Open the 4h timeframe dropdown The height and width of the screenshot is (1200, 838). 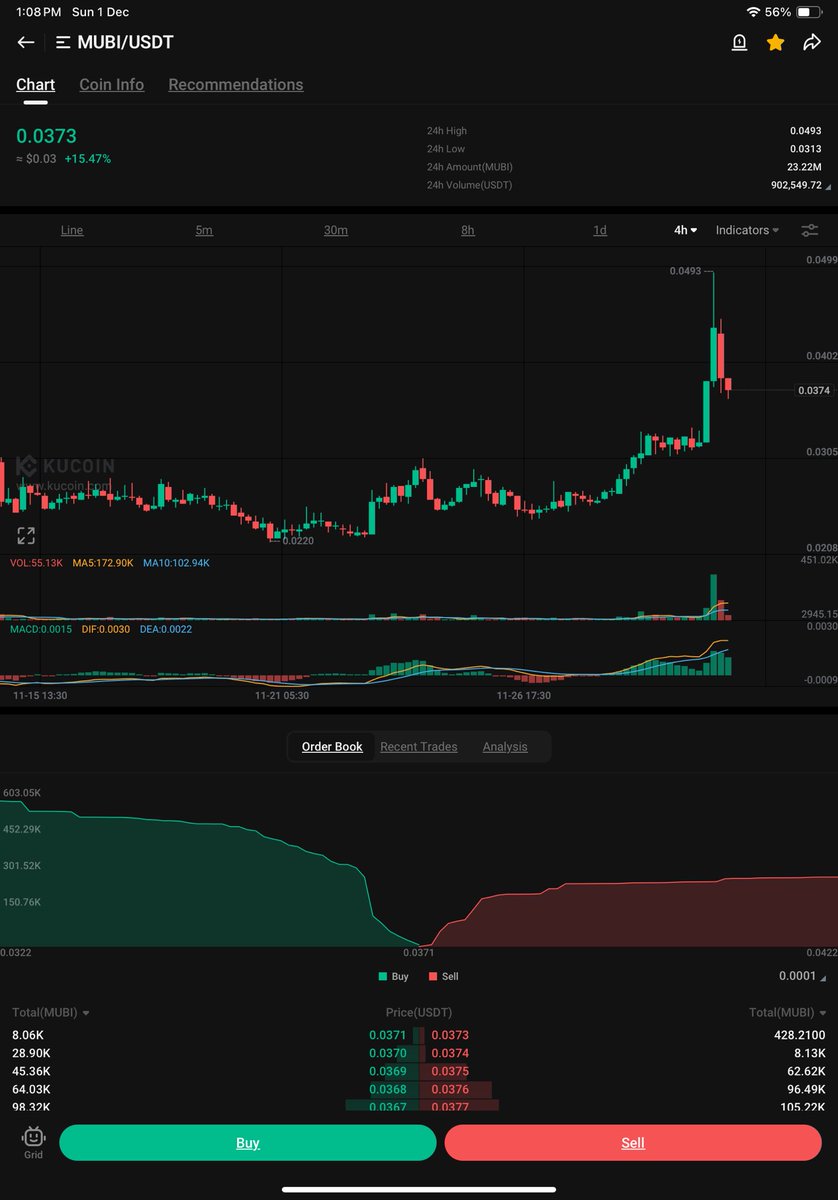point(685,230)
